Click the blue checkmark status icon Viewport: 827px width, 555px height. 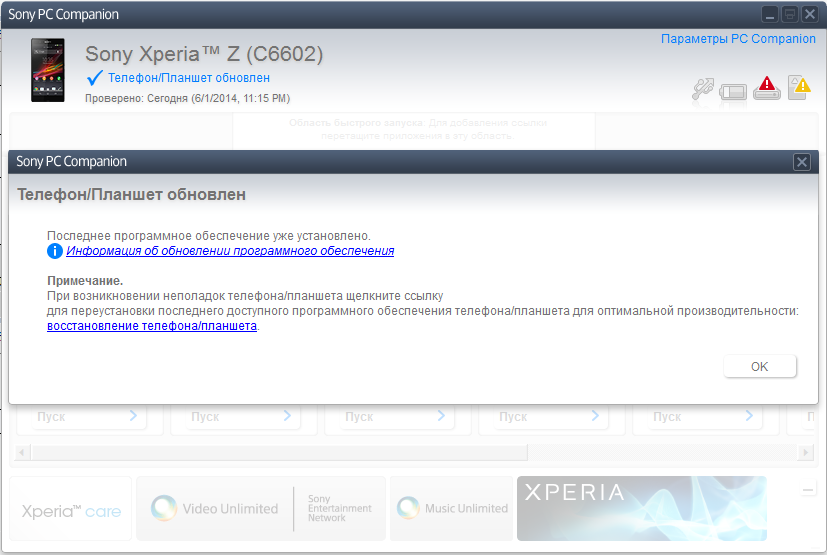pos(94,78)
